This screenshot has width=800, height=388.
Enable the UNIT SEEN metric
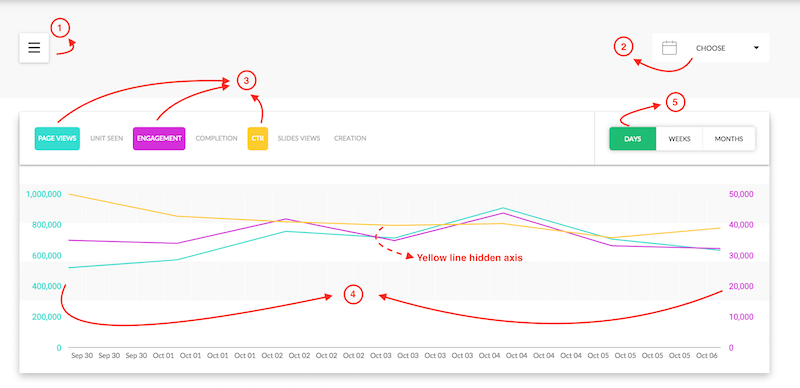[107, 138]
